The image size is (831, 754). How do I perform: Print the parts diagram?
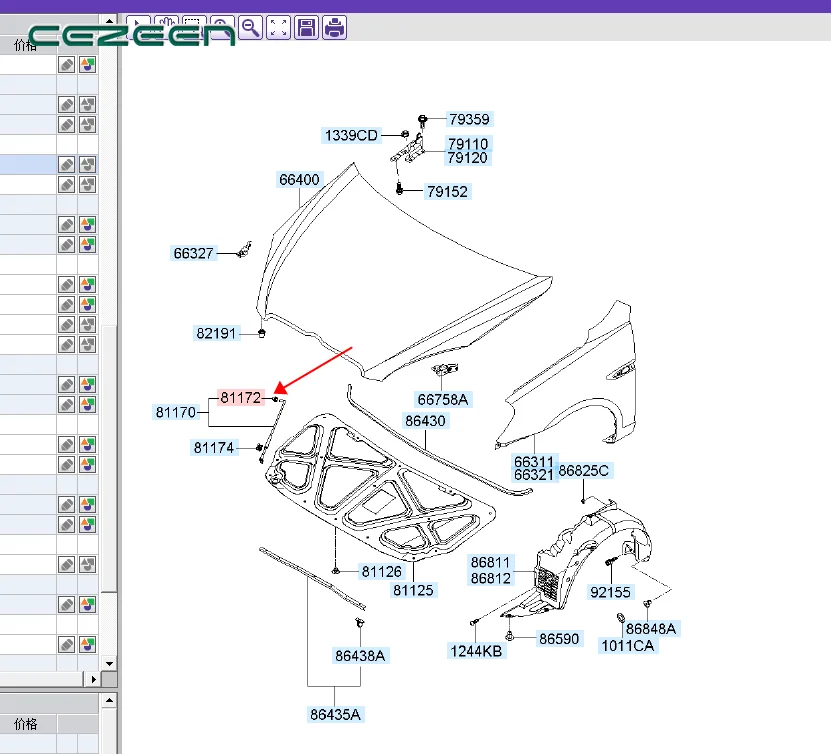335,27
